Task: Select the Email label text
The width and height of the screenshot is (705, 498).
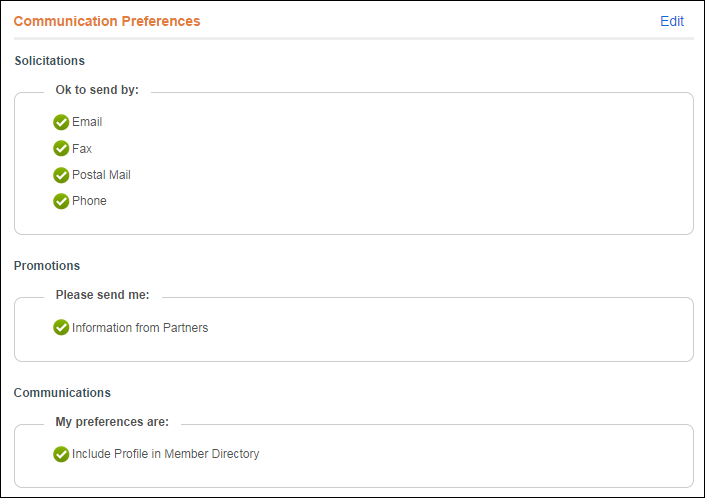Action: [x=87, y=122]
